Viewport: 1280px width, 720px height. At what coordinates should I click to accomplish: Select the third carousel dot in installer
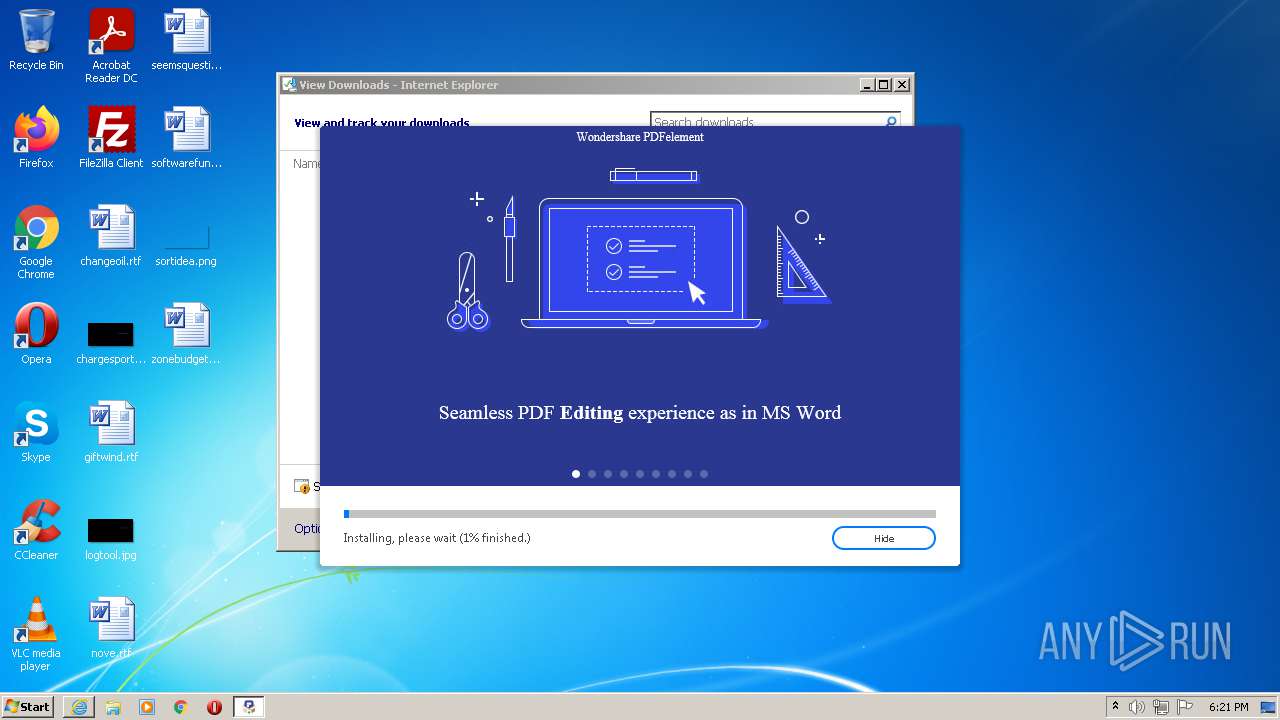[x=608, y=474]
